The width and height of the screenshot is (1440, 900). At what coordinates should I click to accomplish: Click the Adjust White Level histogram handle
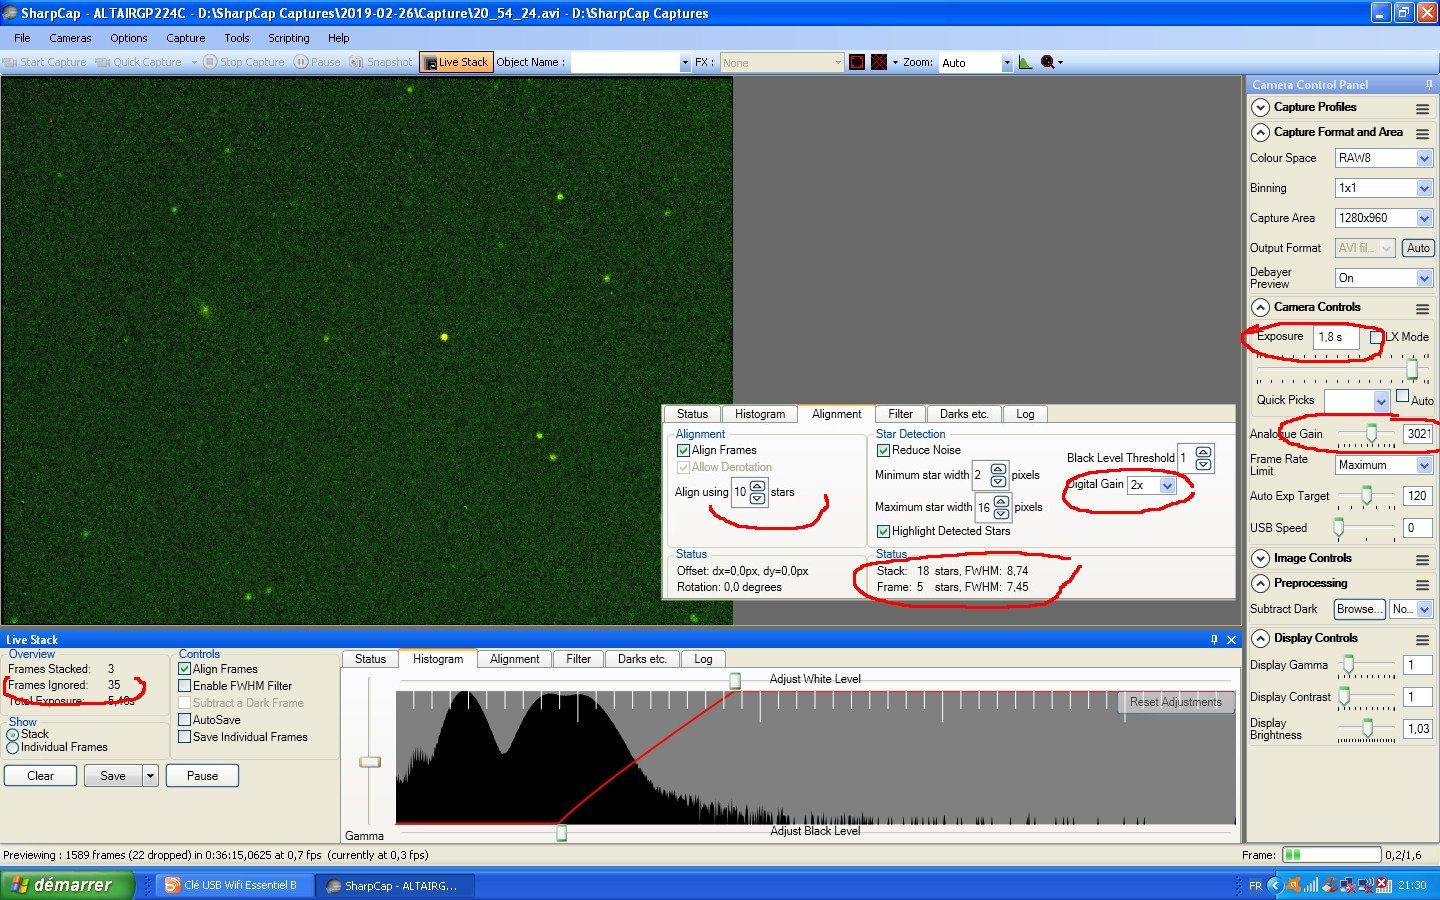[x=735, y=681]
